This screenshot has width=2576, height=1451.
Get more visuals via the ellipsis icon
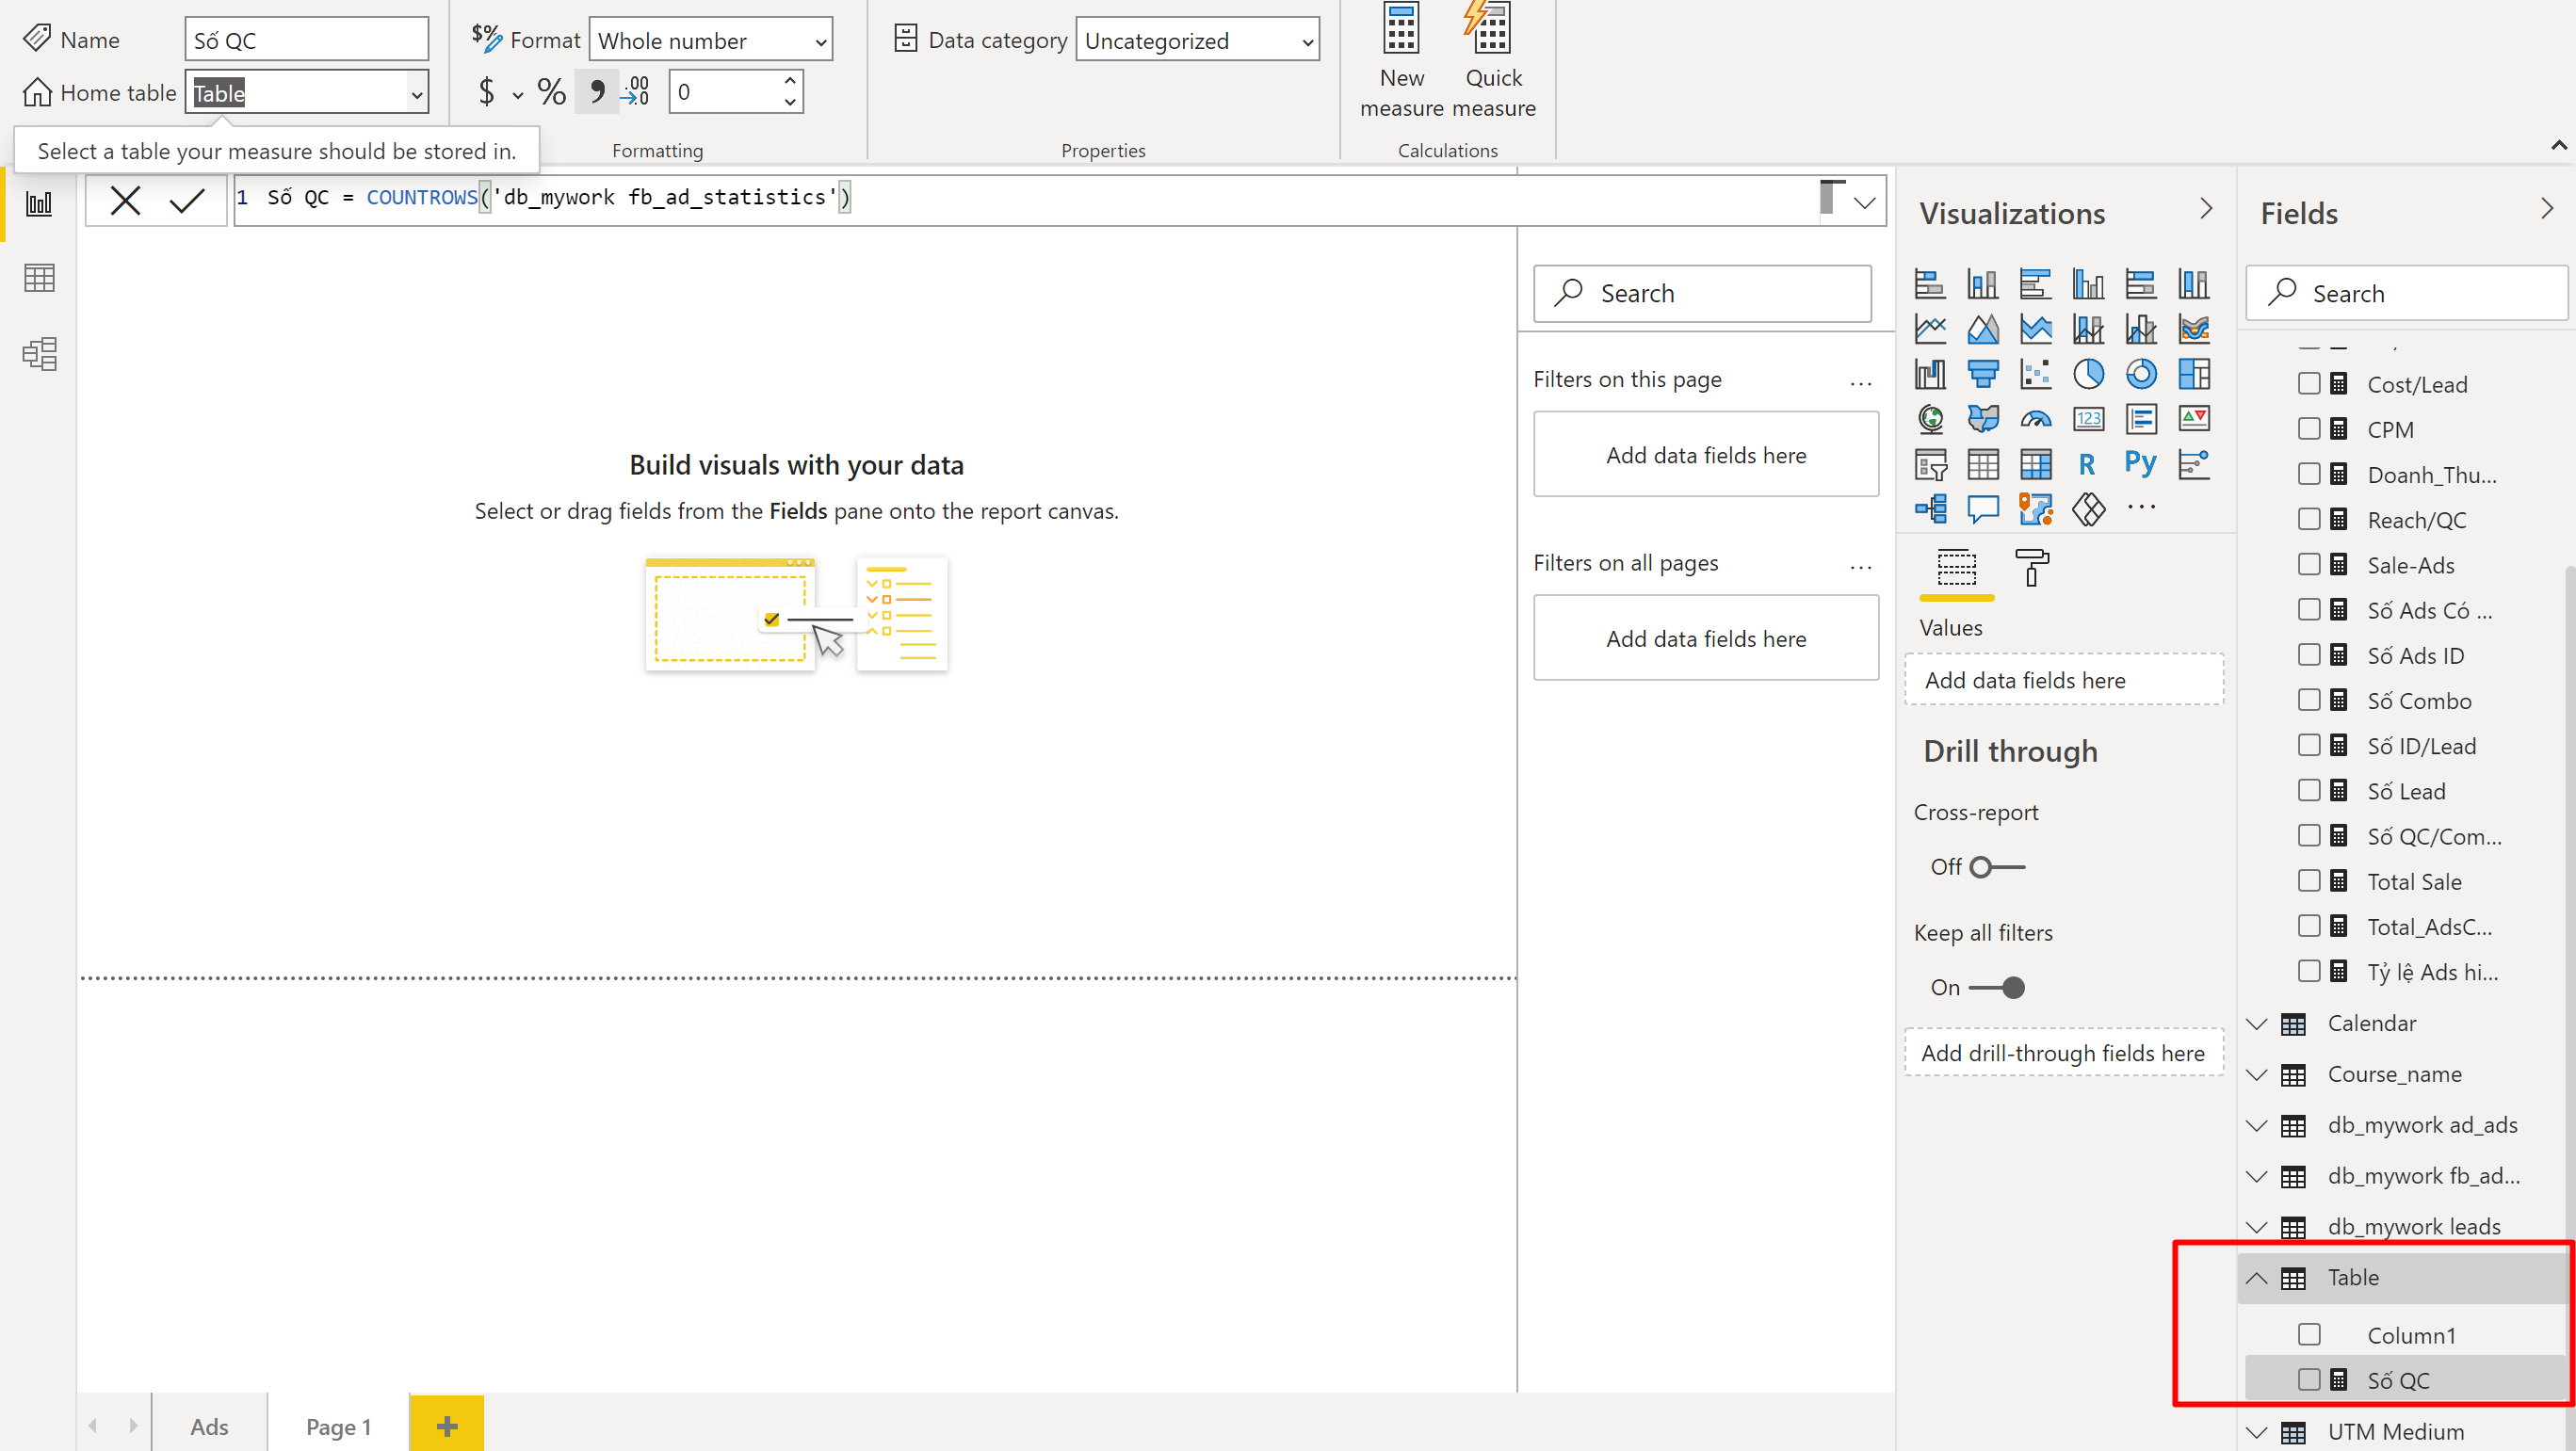[2141, 508]
